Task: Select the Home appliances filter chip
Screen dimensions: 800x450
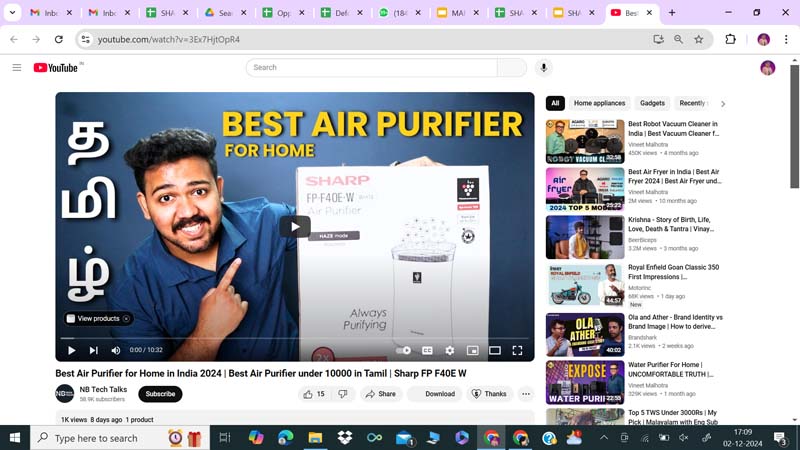Action: coord(599,103)
